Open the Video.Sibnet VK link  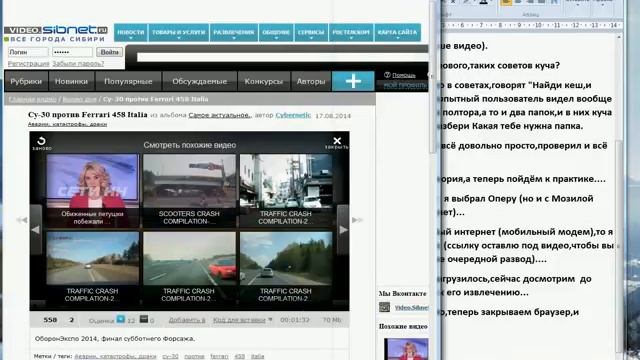(x=411, y=308)
